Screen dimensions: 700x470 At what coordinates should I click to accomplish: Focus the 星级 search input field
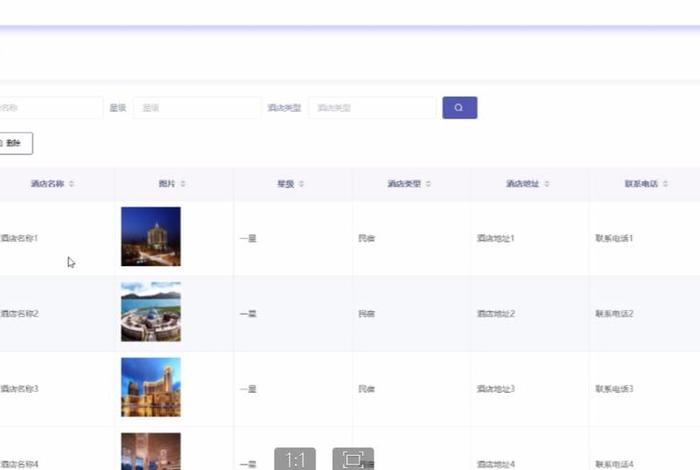[x=197, y=108]
